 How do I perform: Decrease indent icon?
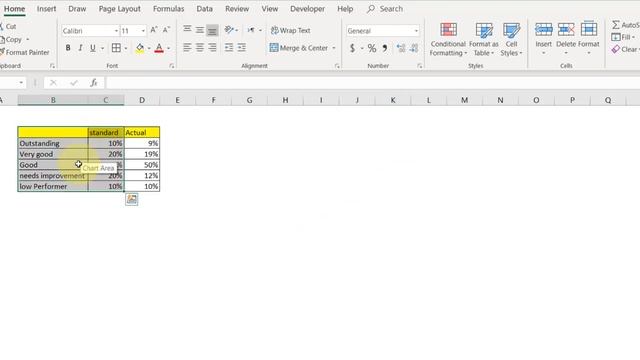coord(229,48)
